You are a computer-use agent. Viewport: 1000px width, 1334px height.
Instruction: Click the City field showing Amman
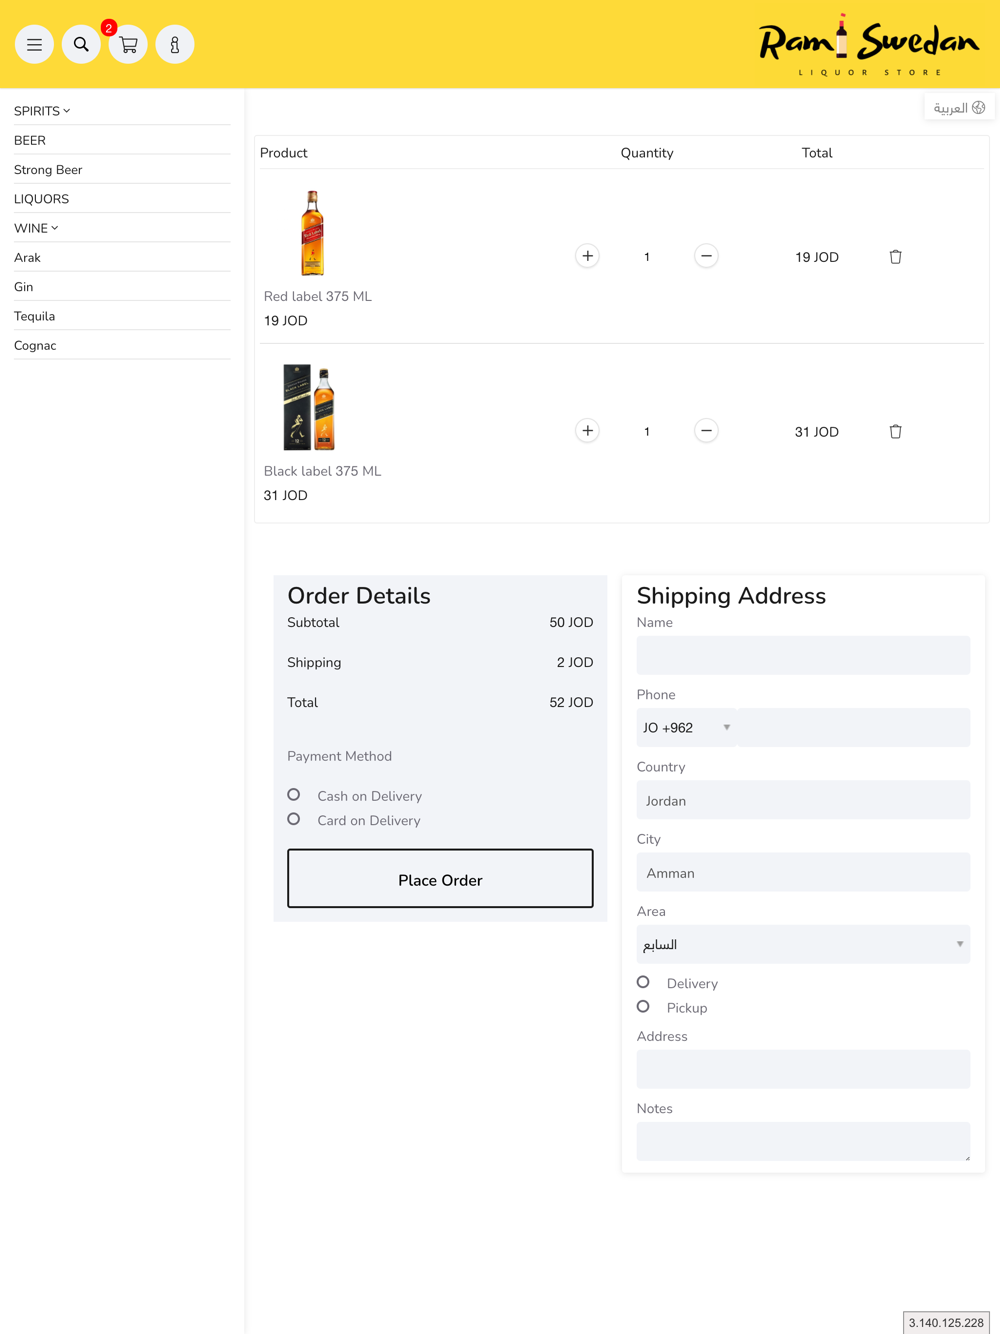(803, 872)
